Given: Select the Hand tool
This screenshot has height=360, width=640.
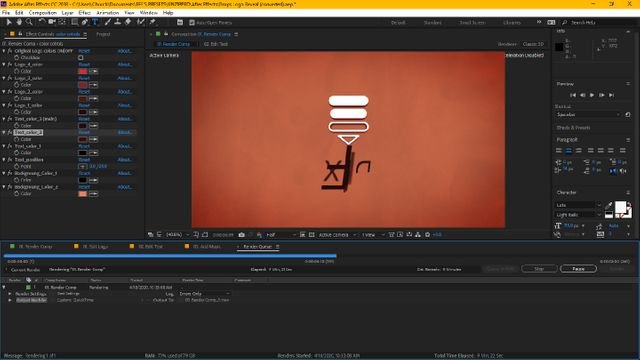Looking at the screenshot, I should tap(19, 22).
